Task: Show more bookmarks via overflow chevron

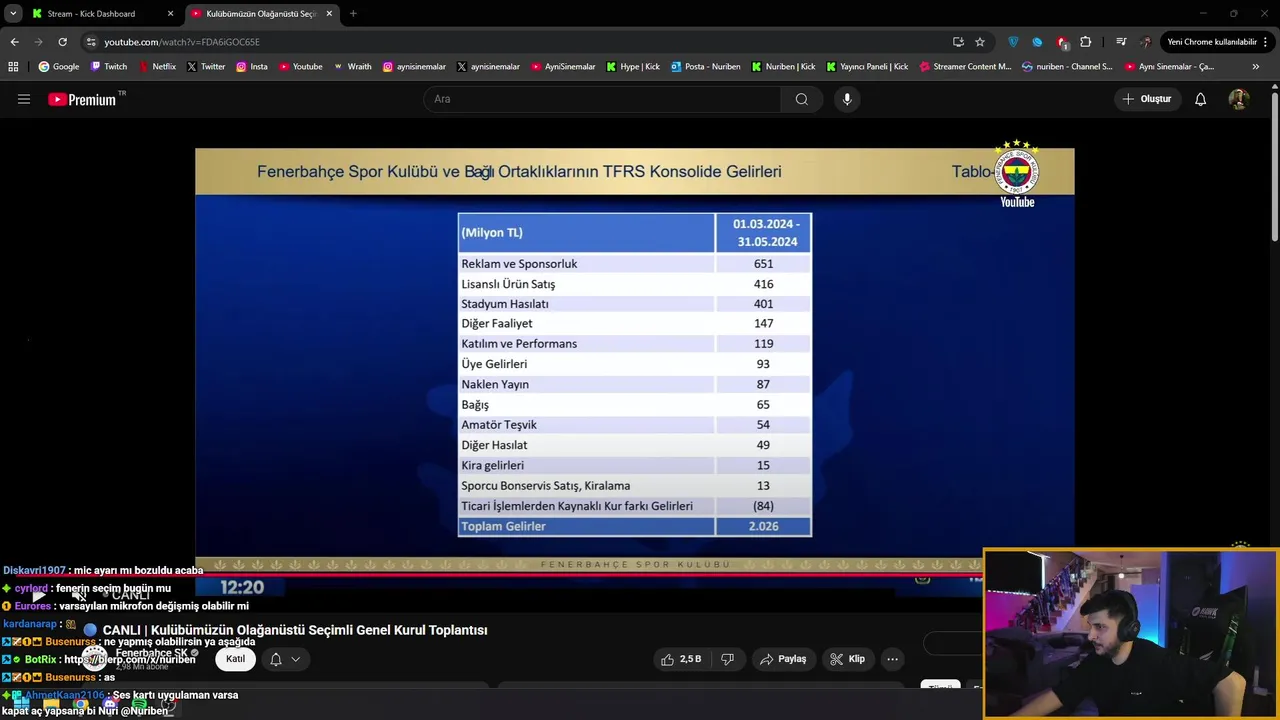Action: [x=1256, y=67]
